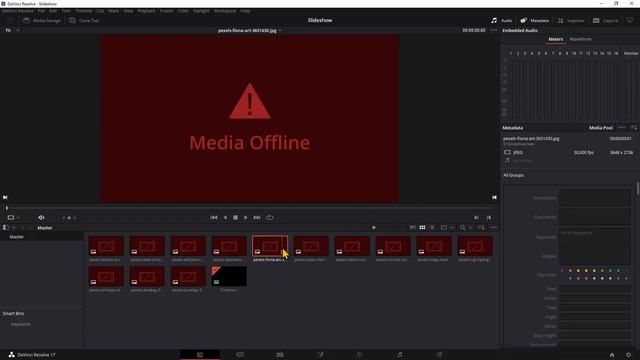Click the metadata sort order icon
640x360 pixels.
633,128
